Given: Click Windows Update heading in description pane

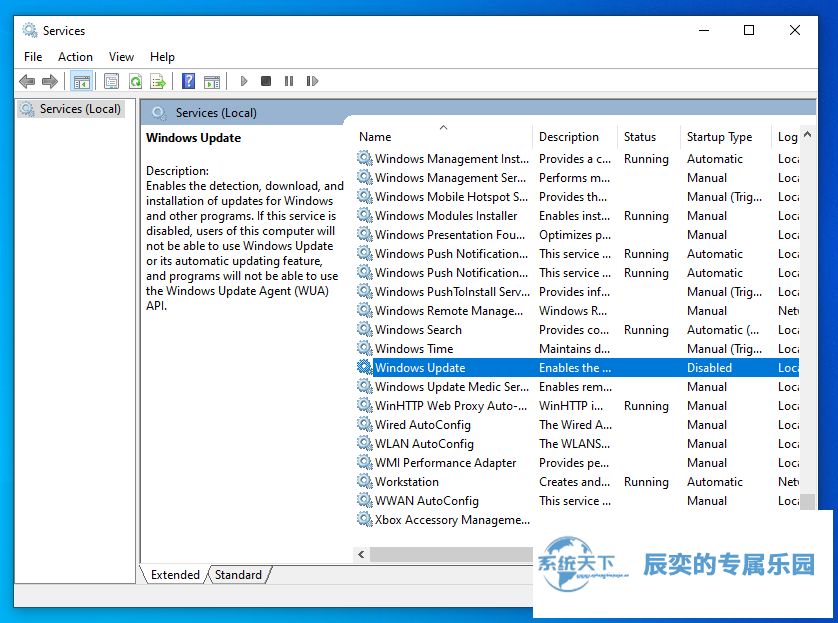Looking at the screenshot, I should (193, 138).
